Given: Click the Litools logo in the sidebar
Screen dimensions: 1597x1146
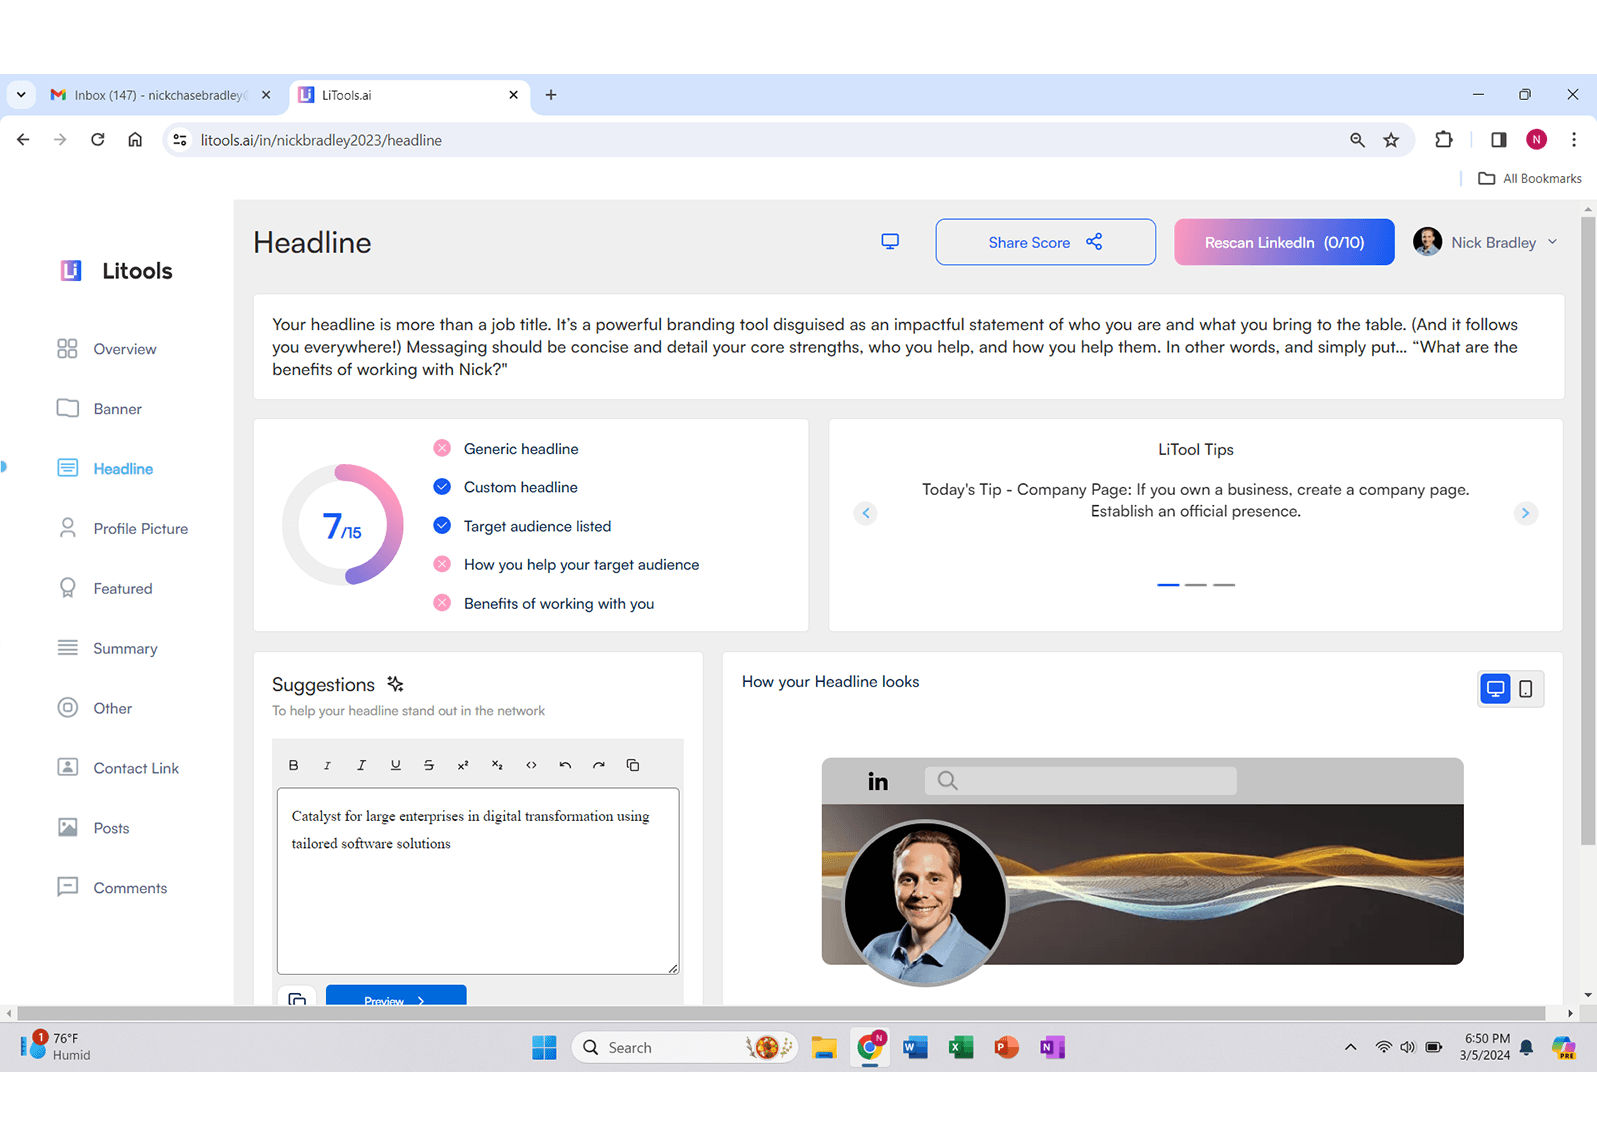Looking at the screenshot, I should pyautogui.click(x=116, y=271).
